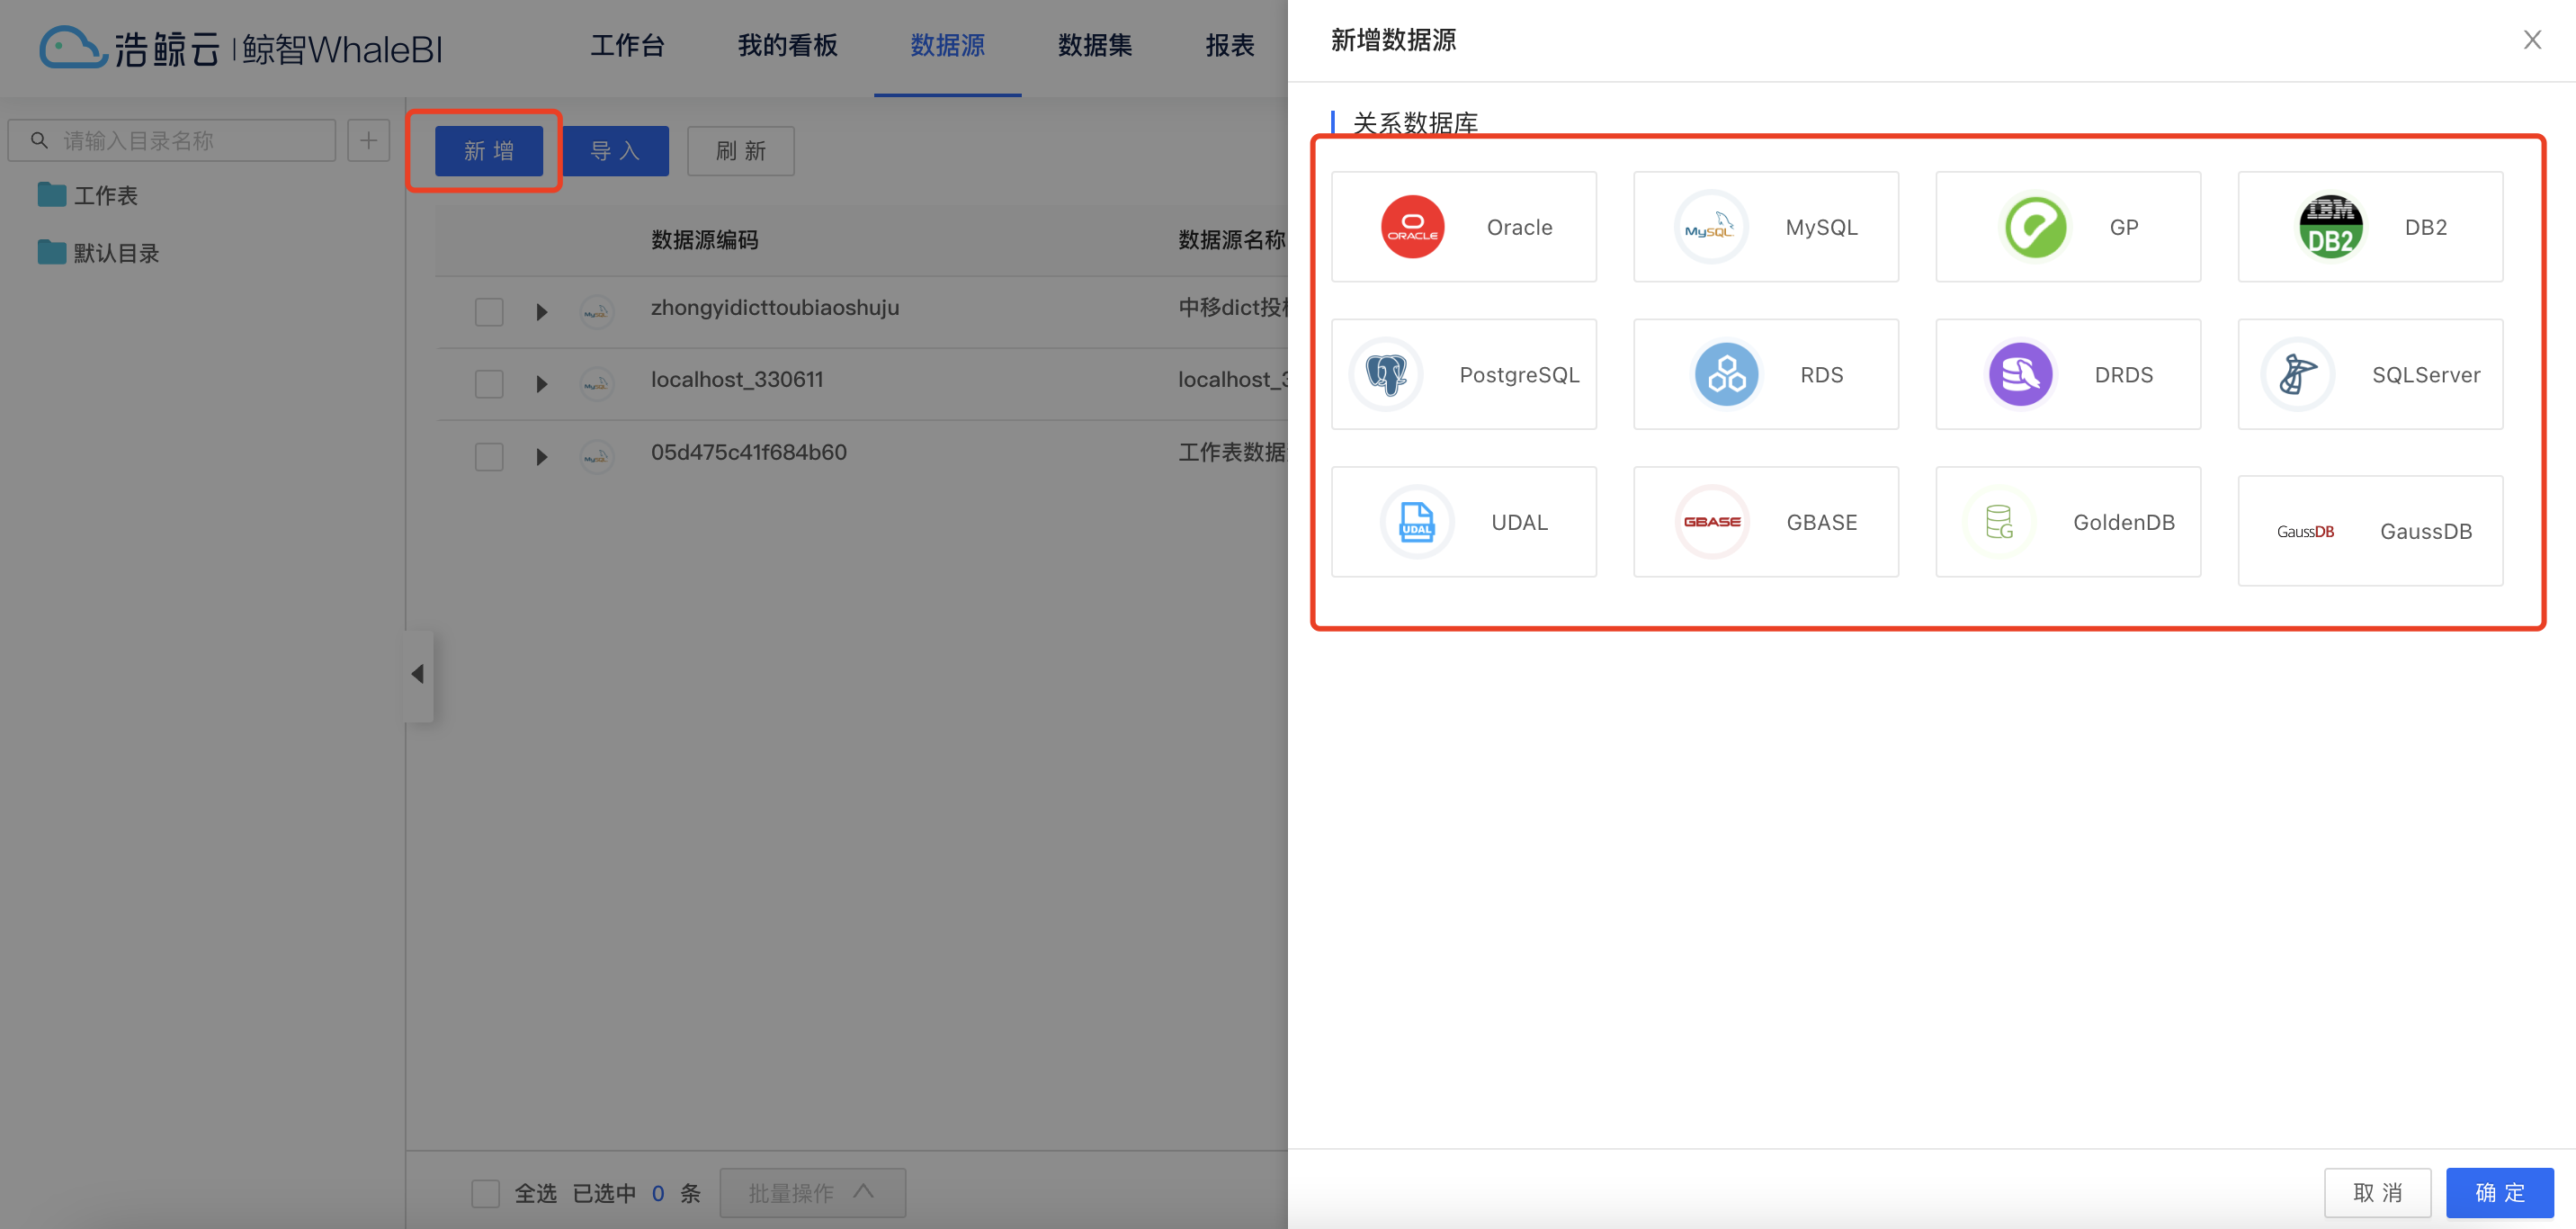Click the add directory plus icon

[x=368, y=140]
